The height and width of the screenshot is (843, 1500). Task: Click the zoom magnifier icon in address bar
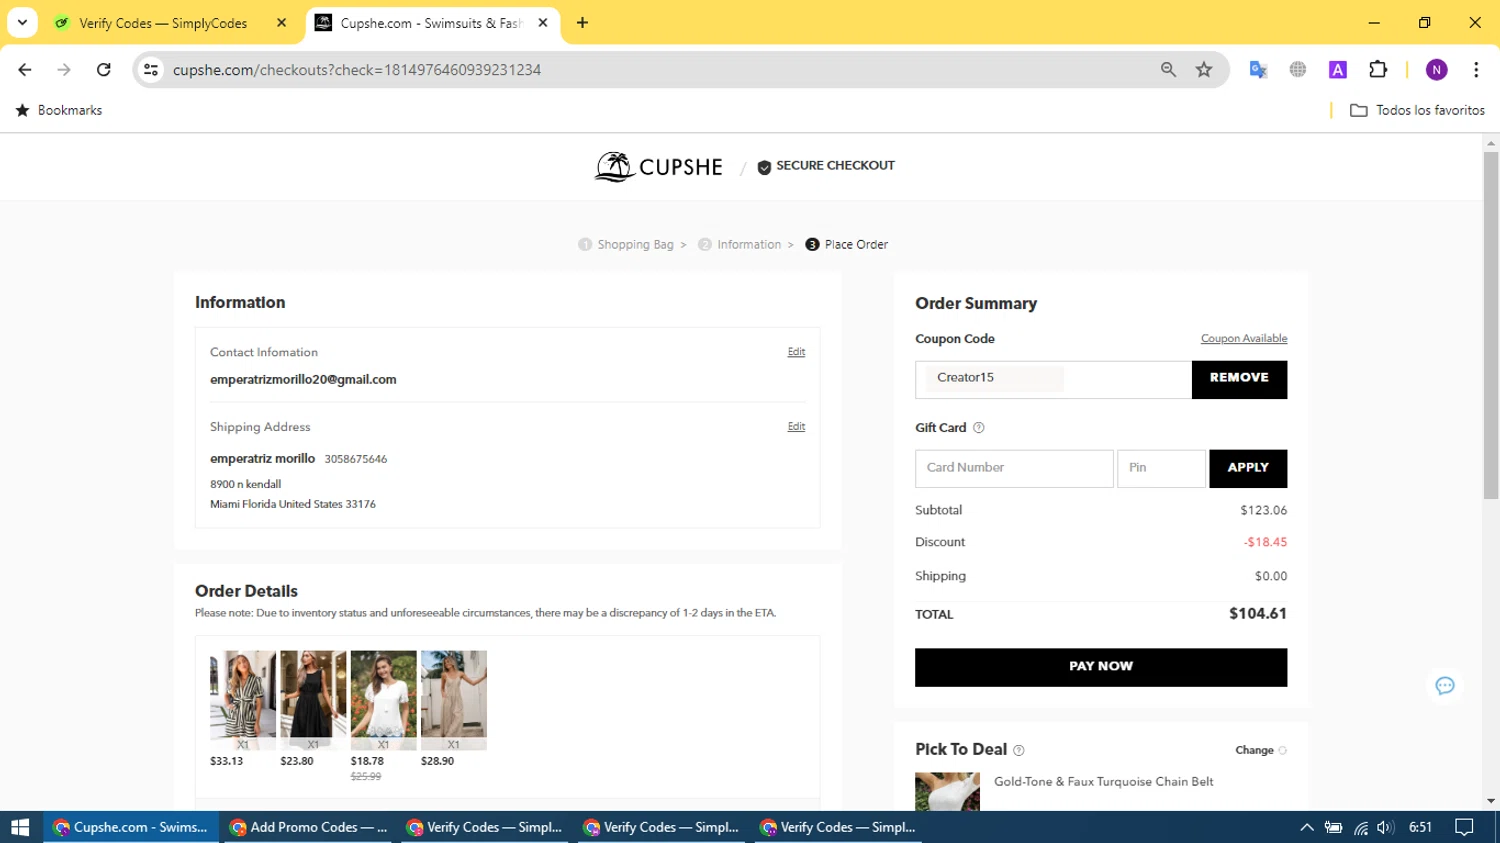tap(1168, 70)
